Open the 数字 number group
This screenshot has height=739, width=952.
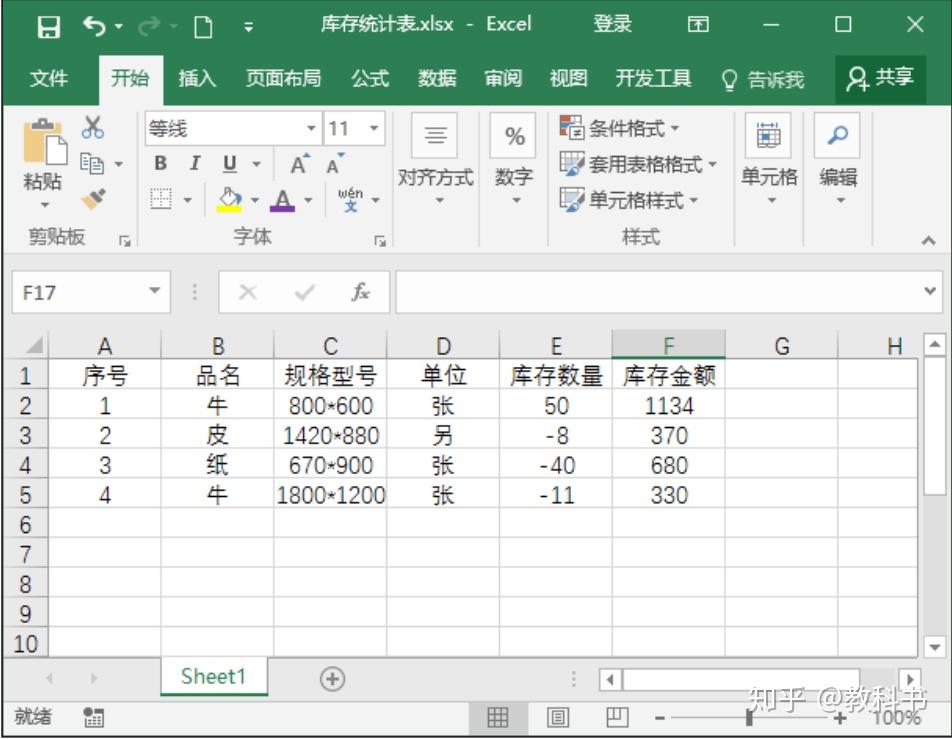coord(514,160)
